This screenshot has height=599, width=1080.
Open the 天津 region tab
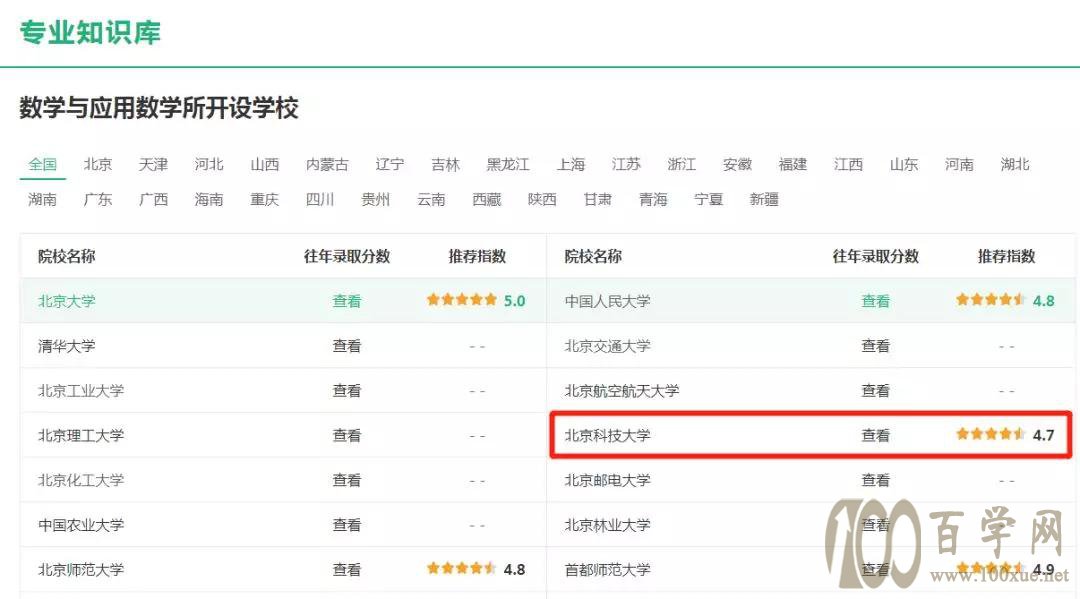(153, 165)
